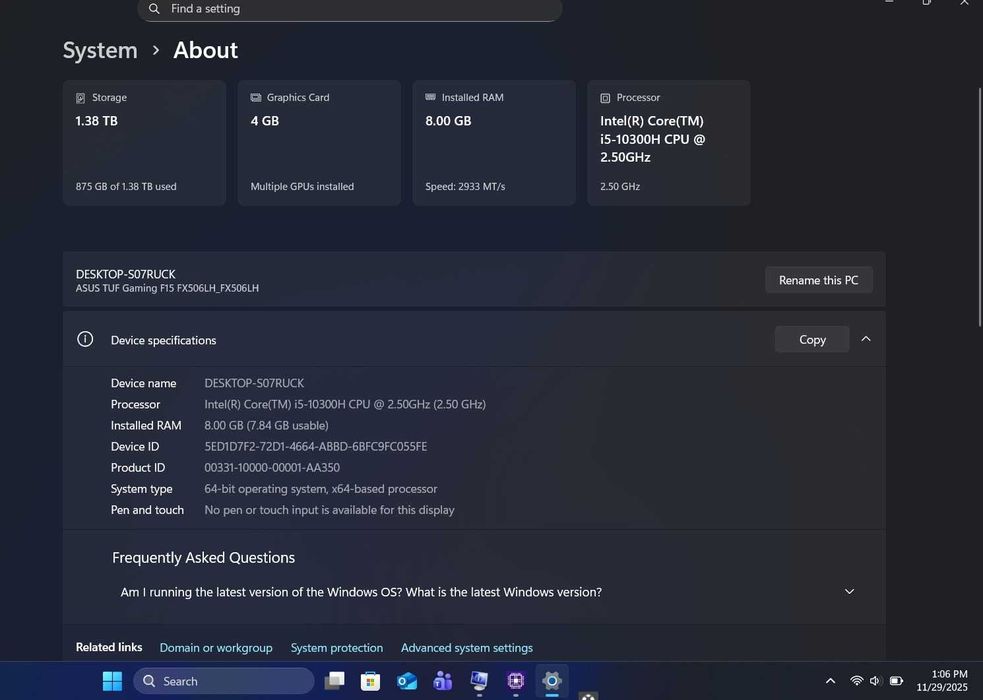Viewport: 983px width, 700px height.
Task: Open the Graphics Card 4 GB card
Action: [319, 142]
